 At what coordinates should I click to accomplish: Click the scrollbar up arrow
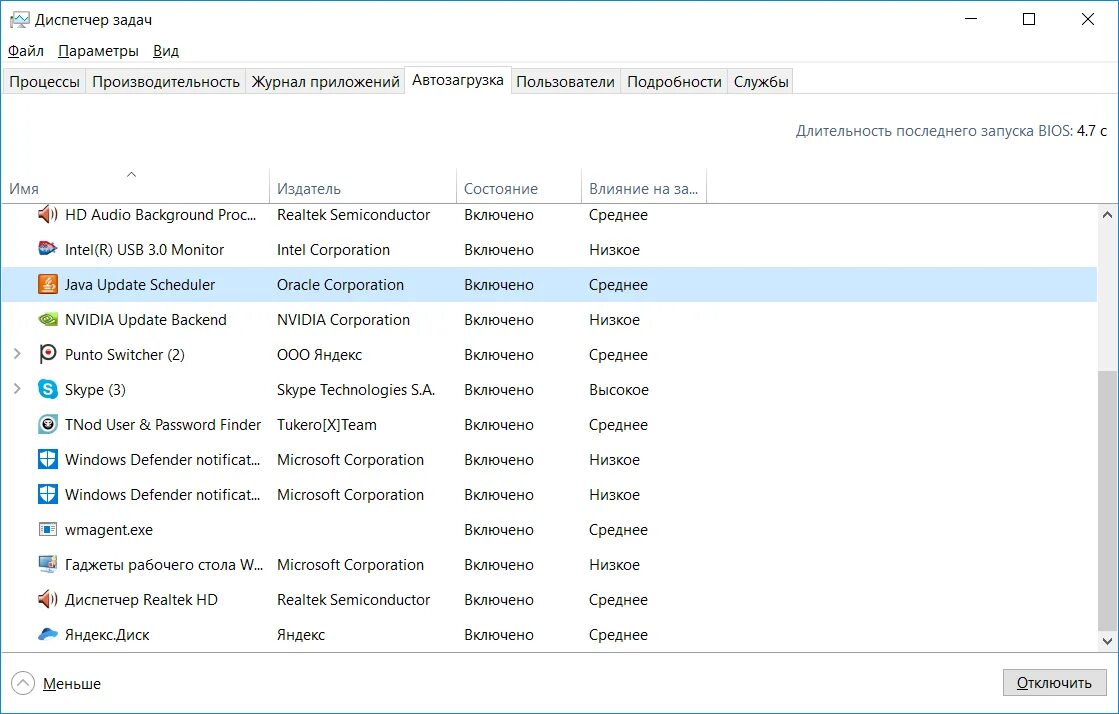tap(1107, 214)
